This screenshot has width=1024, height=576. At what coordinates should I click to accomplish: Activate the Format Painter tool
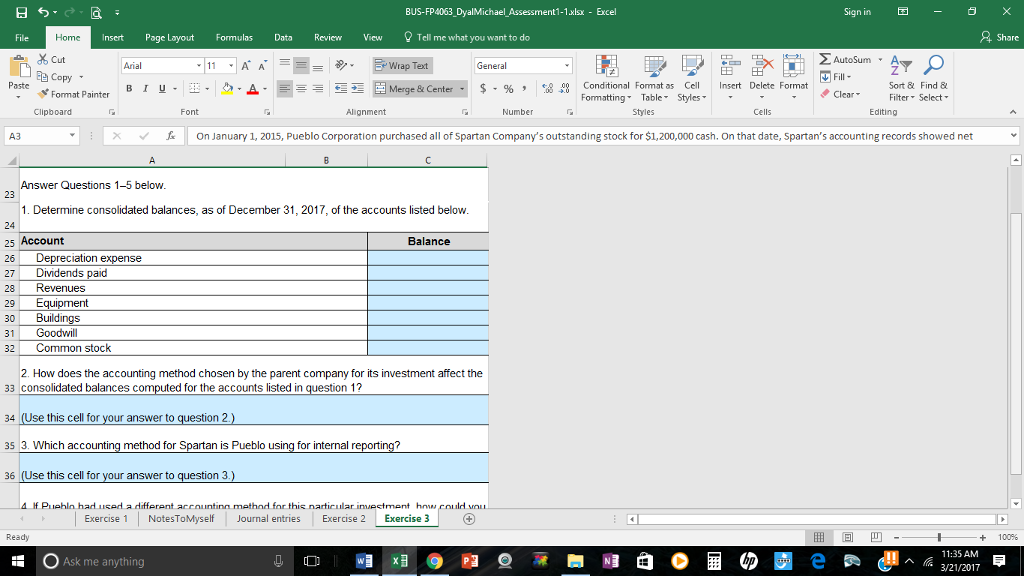[x=72, y=94]
